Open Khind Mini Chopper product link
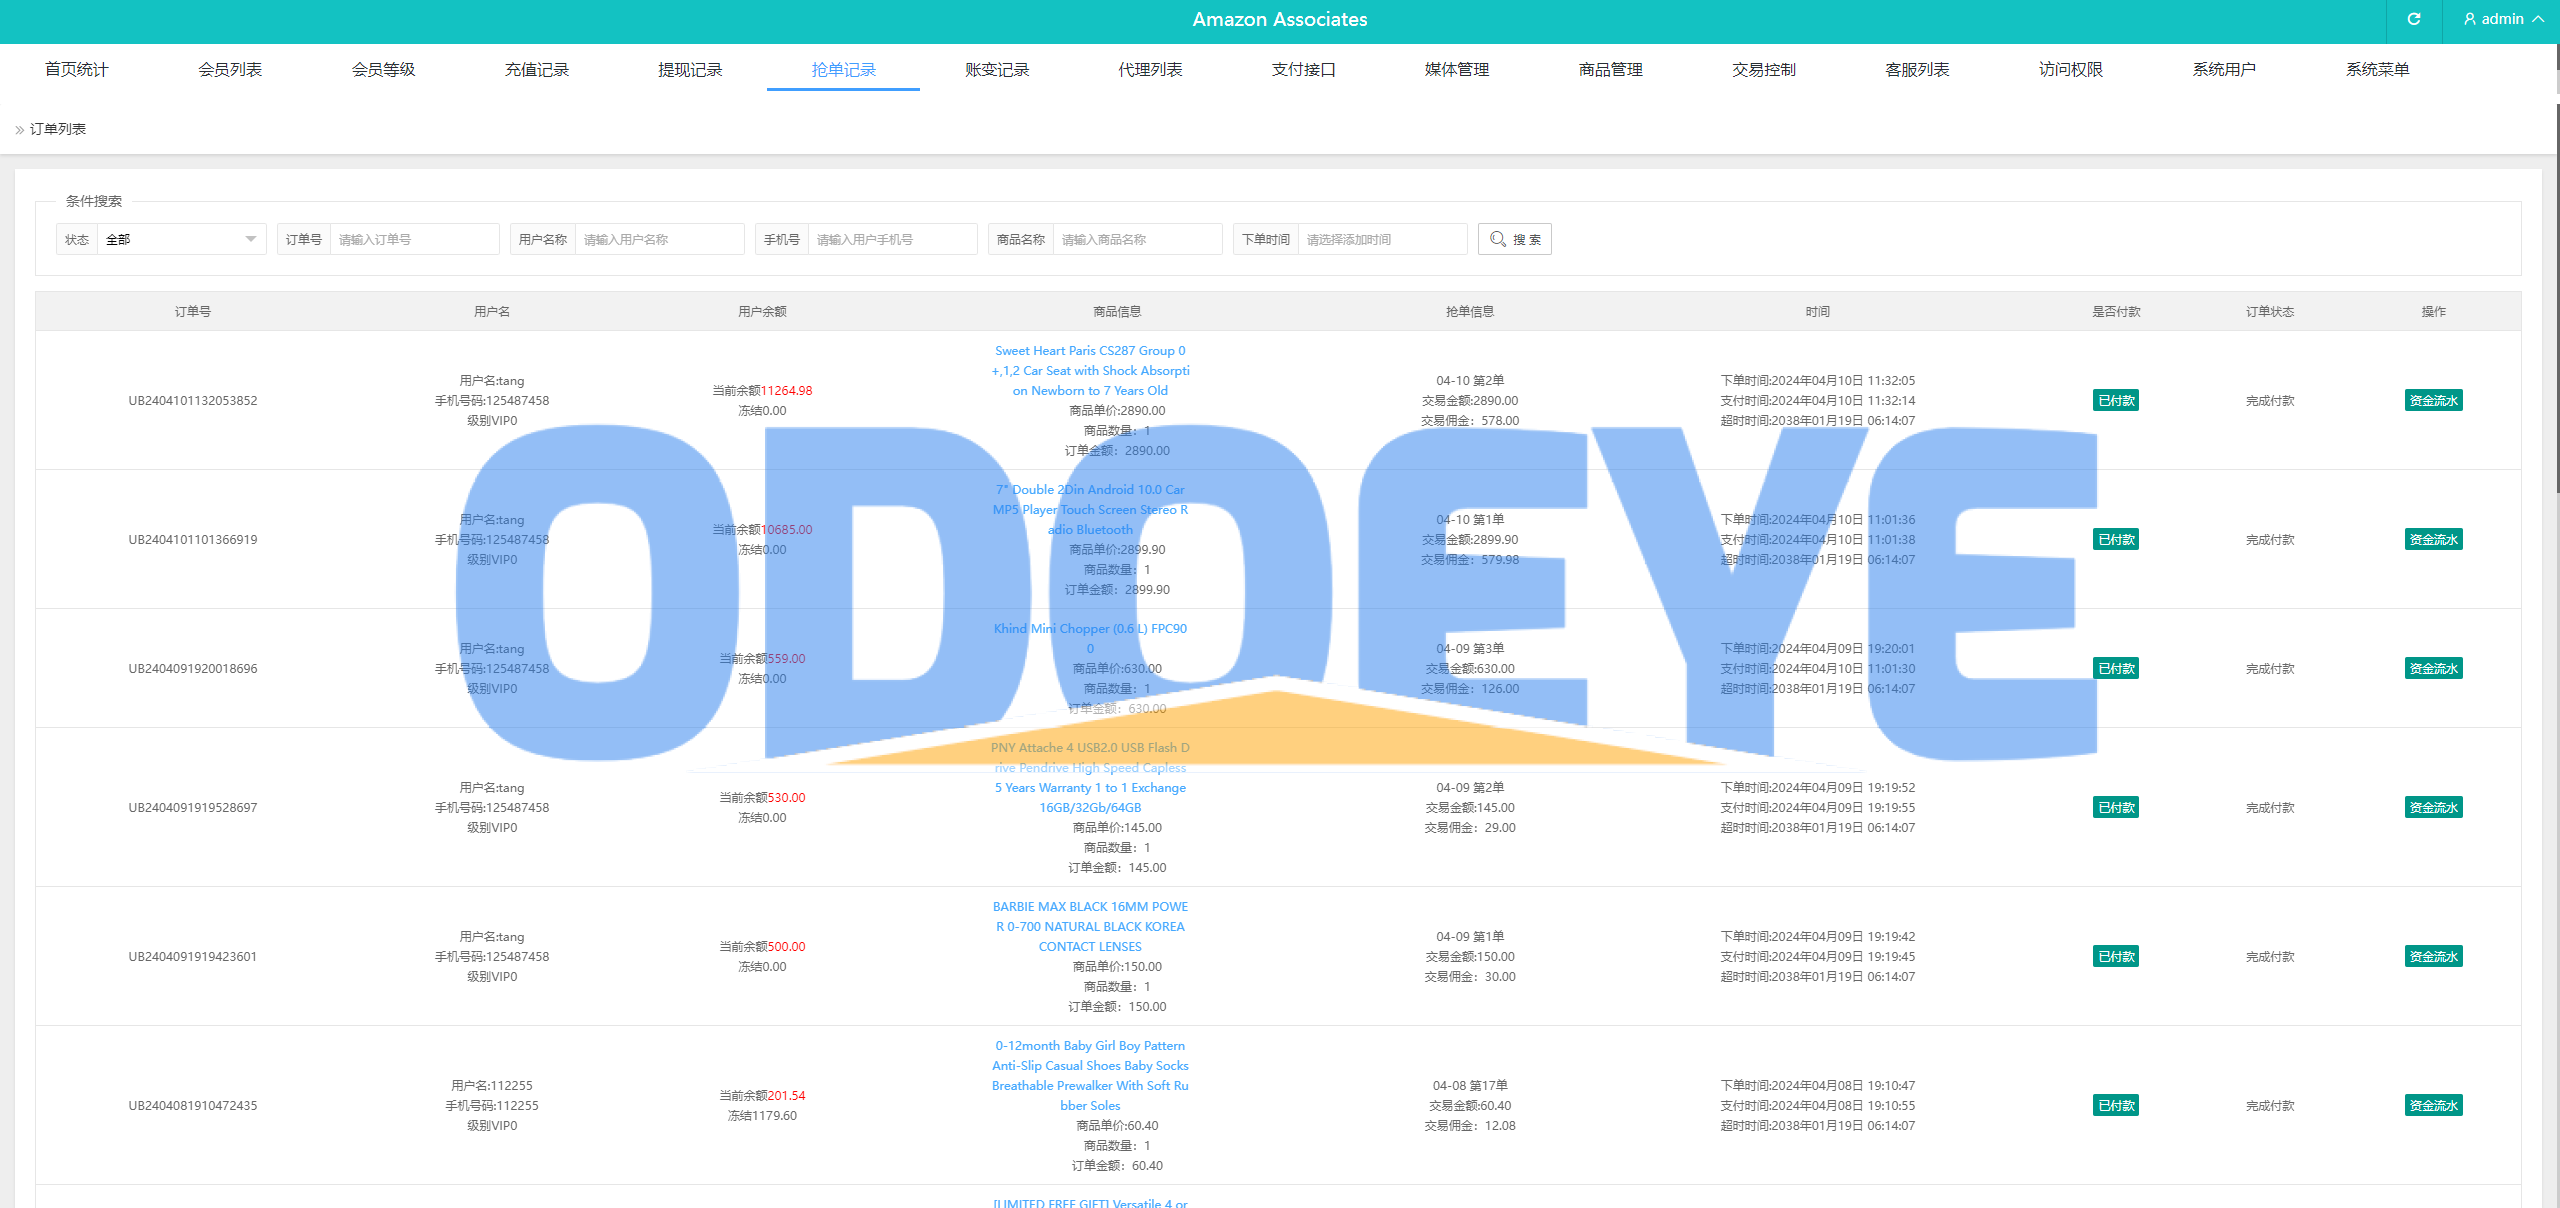This screenshot has width=2560, height=1208. pyautogui.click(x=1090, y=639)
